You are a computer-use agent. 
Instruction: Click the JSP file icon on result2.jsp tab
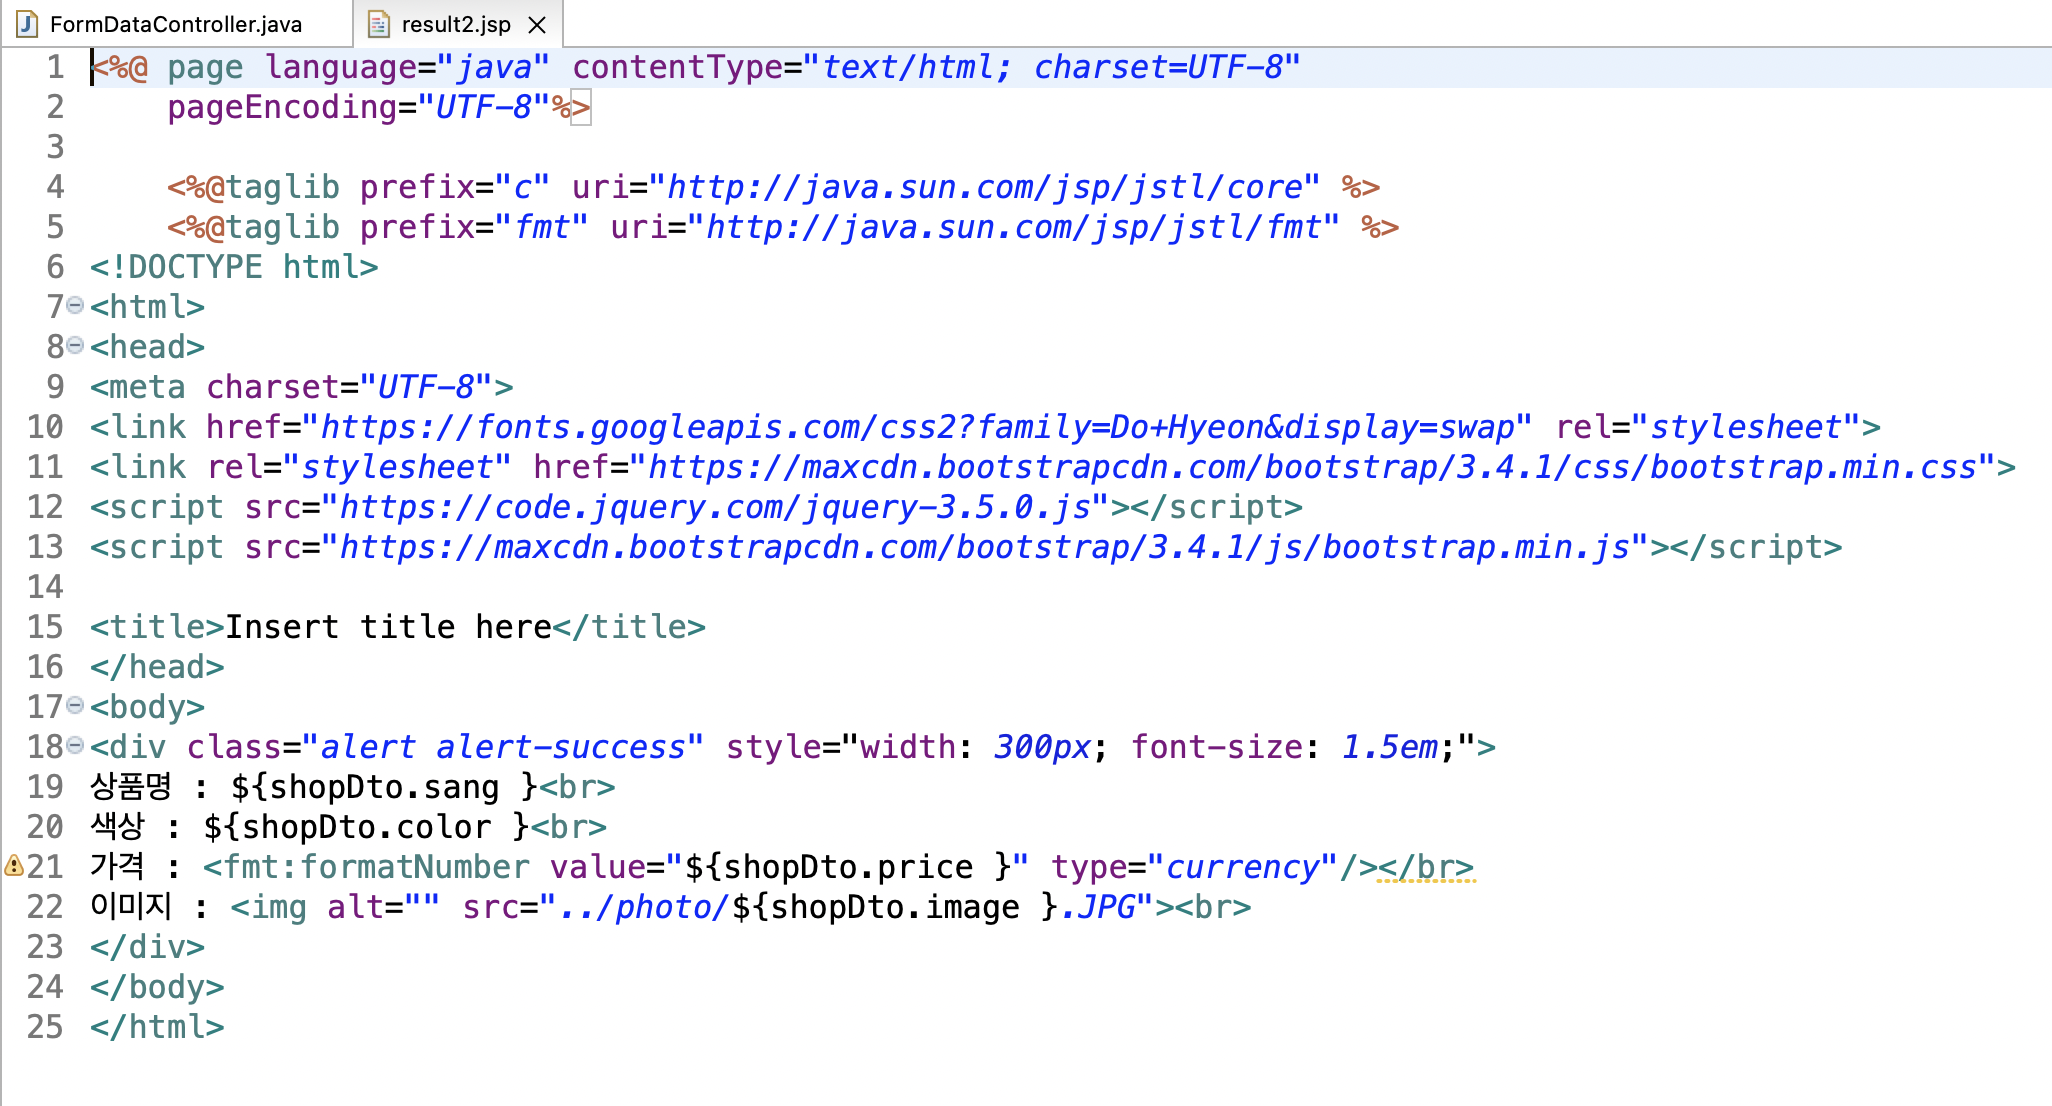pyautogui.click(x=378, y=24)
